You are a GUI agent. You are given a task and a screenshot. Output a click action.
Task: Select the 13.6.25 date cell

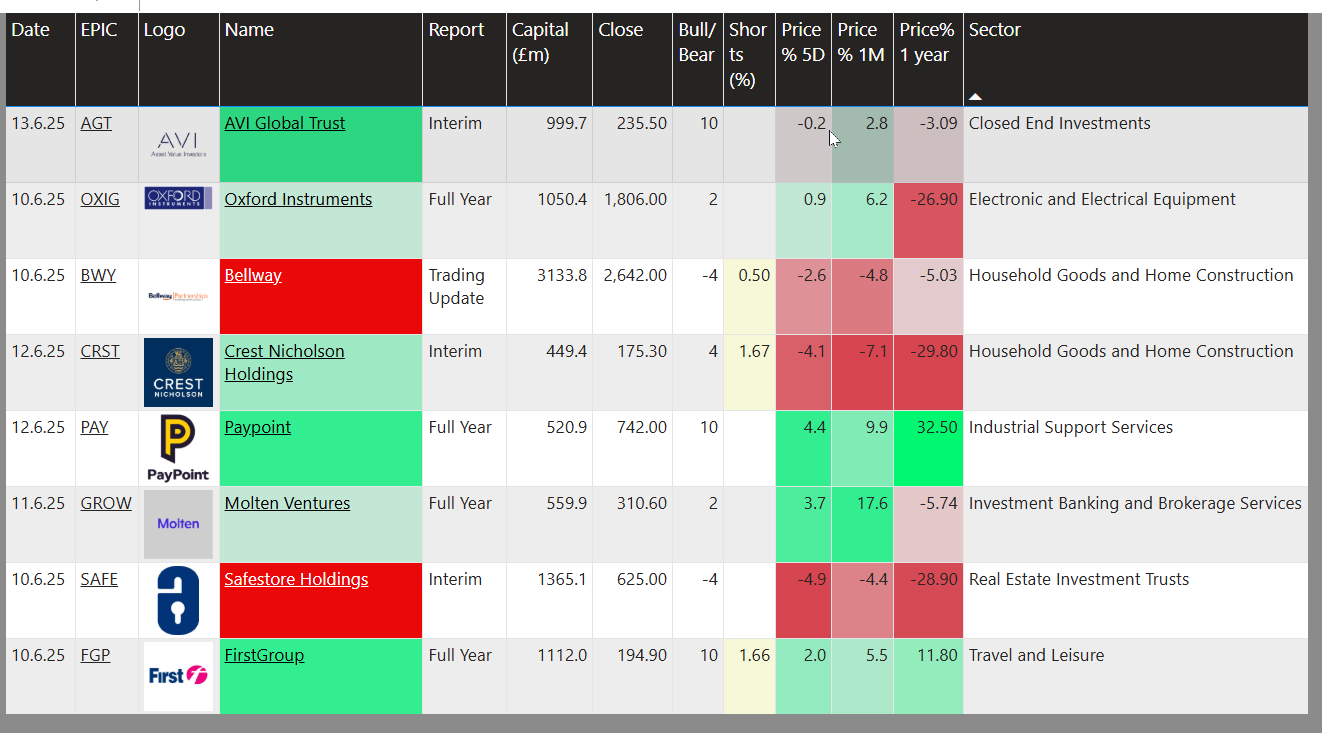pos(40,144)
